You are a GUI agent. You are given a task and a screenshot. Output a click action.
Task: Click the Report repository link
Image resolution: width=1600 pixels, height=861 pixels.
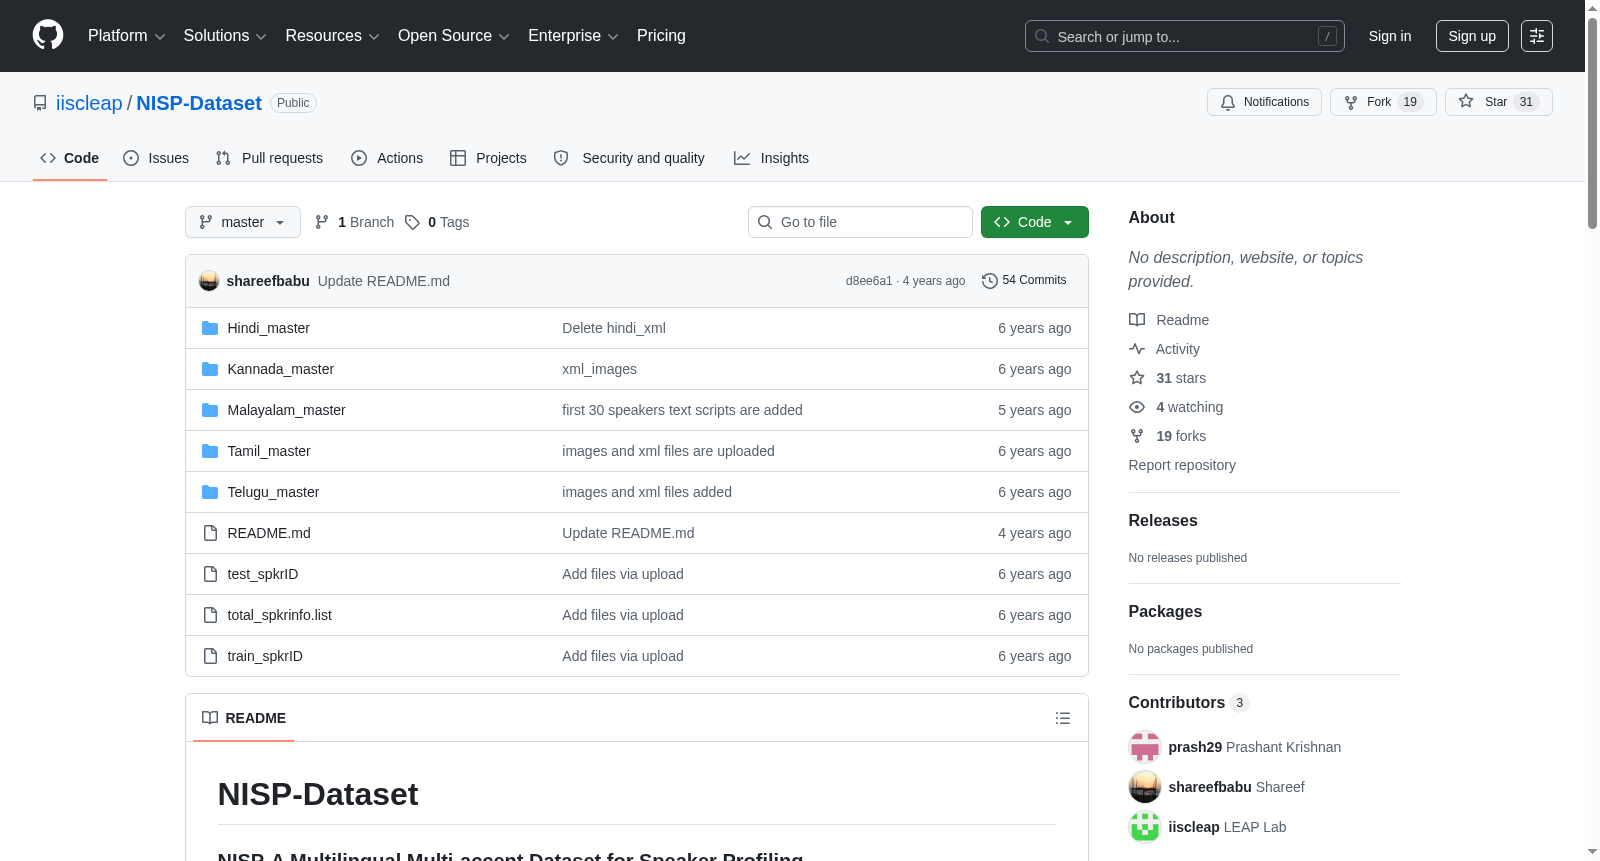point(1182,465)
